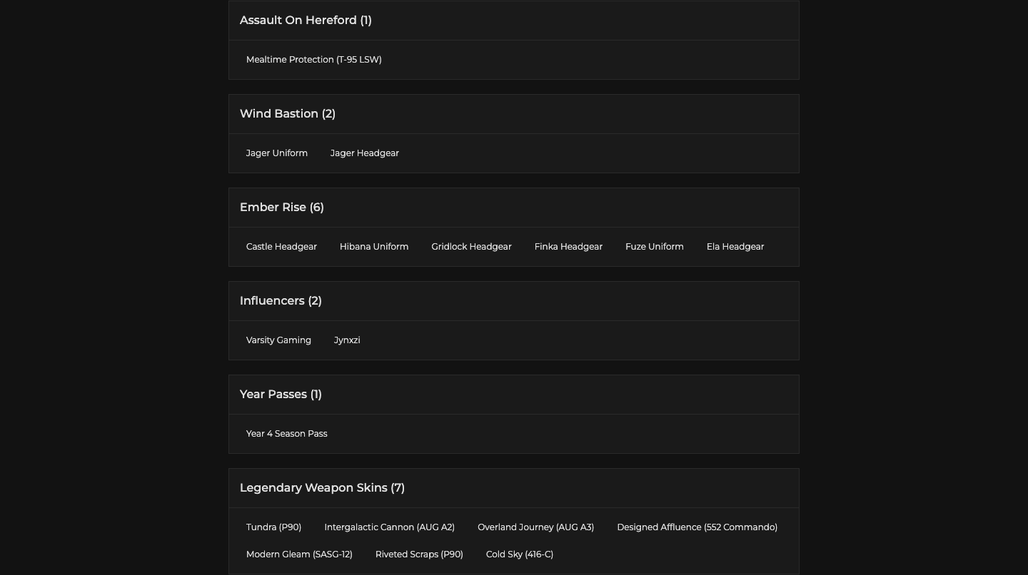Select the Ela Headgear entry
The image size is (1028, 575).
click(735, 247)
